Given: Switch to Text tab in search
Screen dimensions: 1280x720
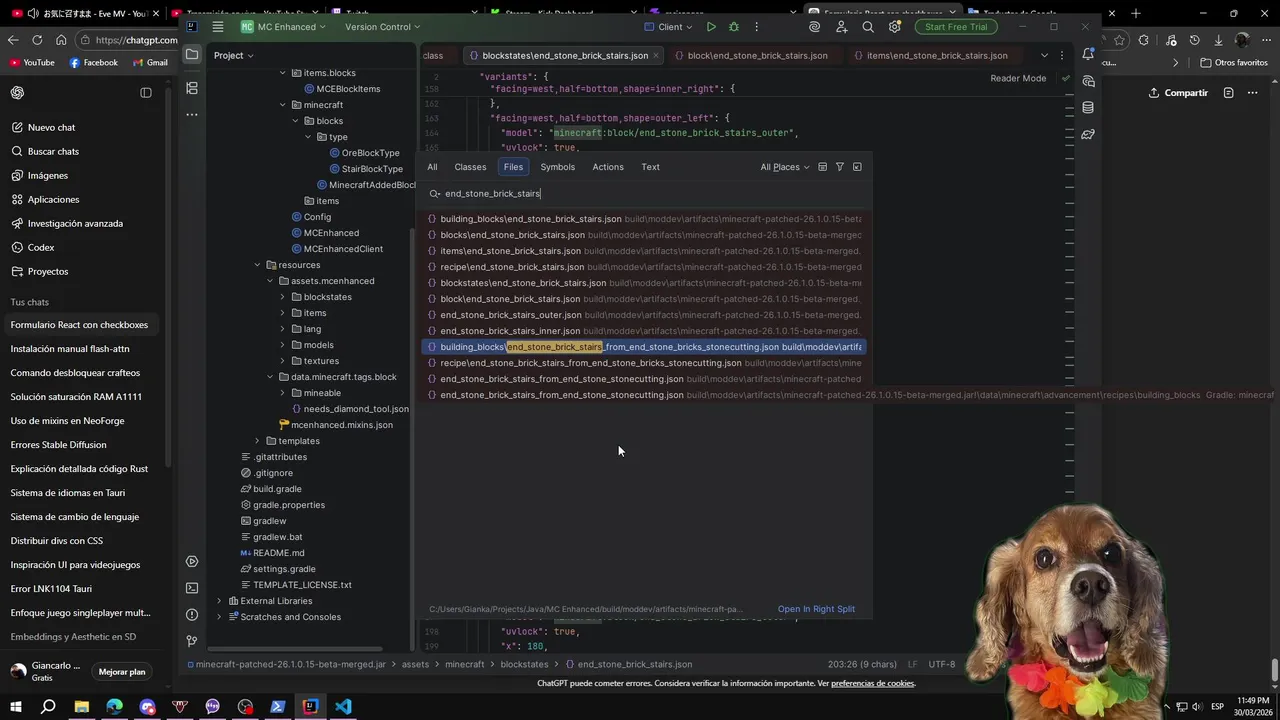Looking at the screenshot, I should [x=650, y=167].
